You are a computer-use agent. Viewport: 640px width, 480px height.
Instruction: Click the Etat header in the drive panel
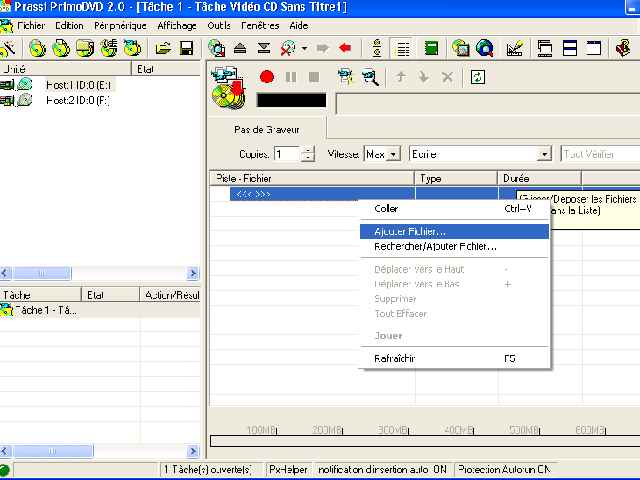166,69
